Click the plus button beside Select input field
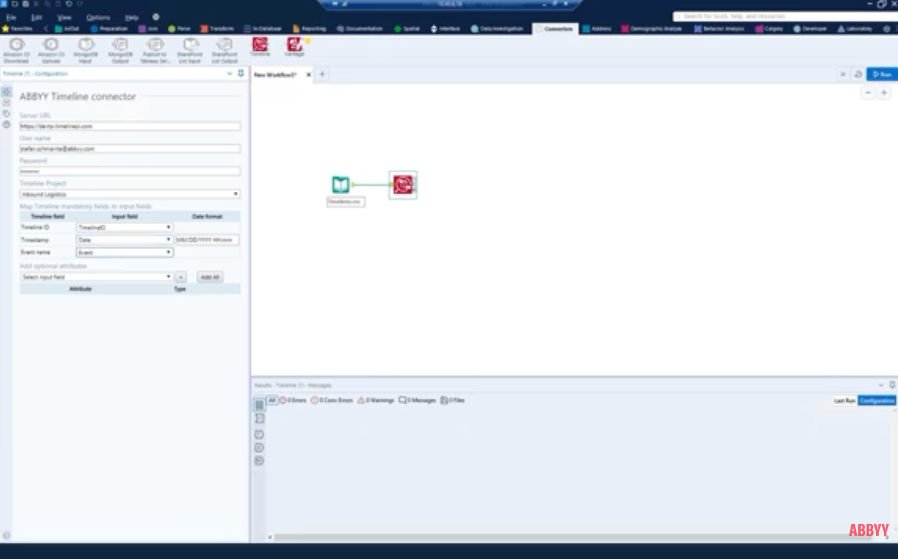The image size is (898, 559). tap(180, 277)
